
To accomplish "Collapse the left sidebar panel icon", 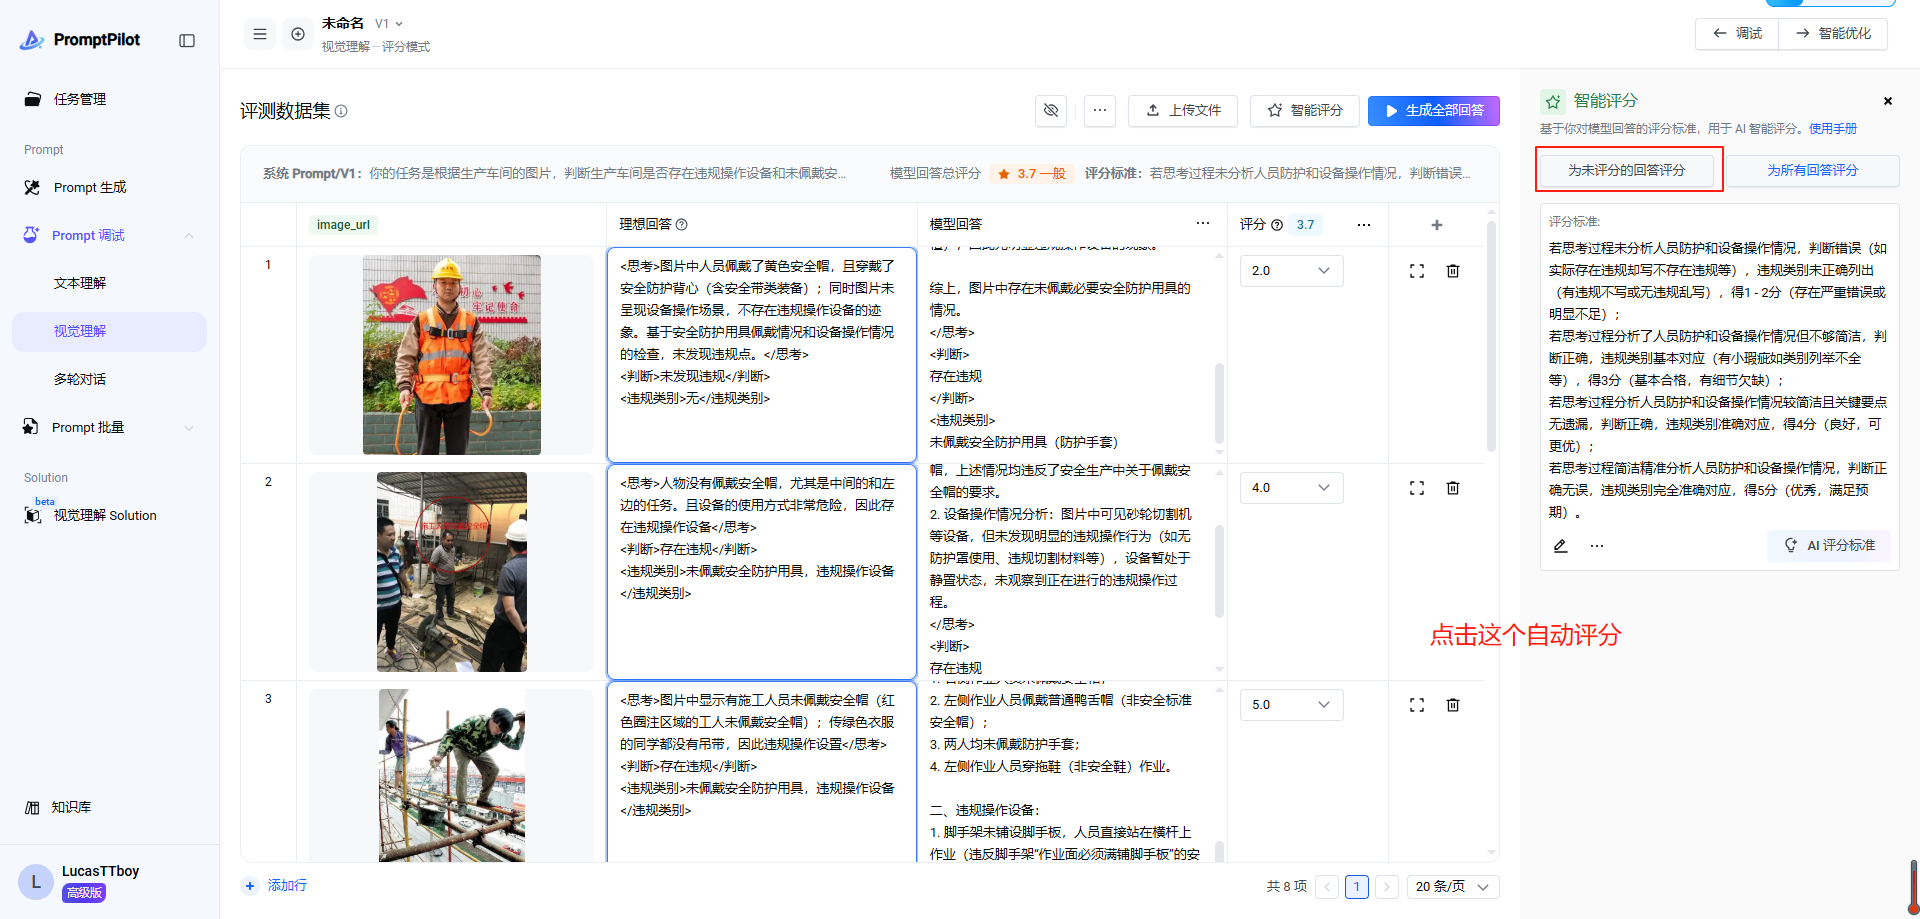I will (x=187, y=40).
